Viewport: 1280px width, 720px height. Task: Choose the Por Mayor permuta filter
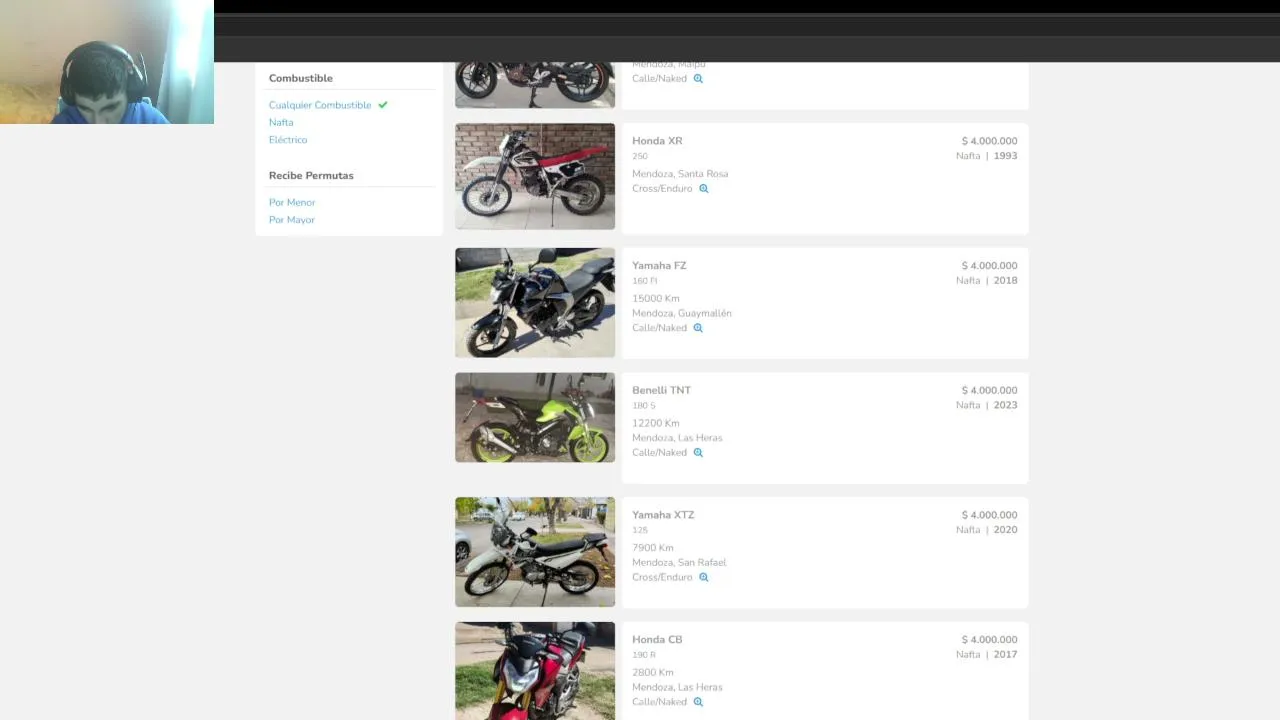[292, 220]
